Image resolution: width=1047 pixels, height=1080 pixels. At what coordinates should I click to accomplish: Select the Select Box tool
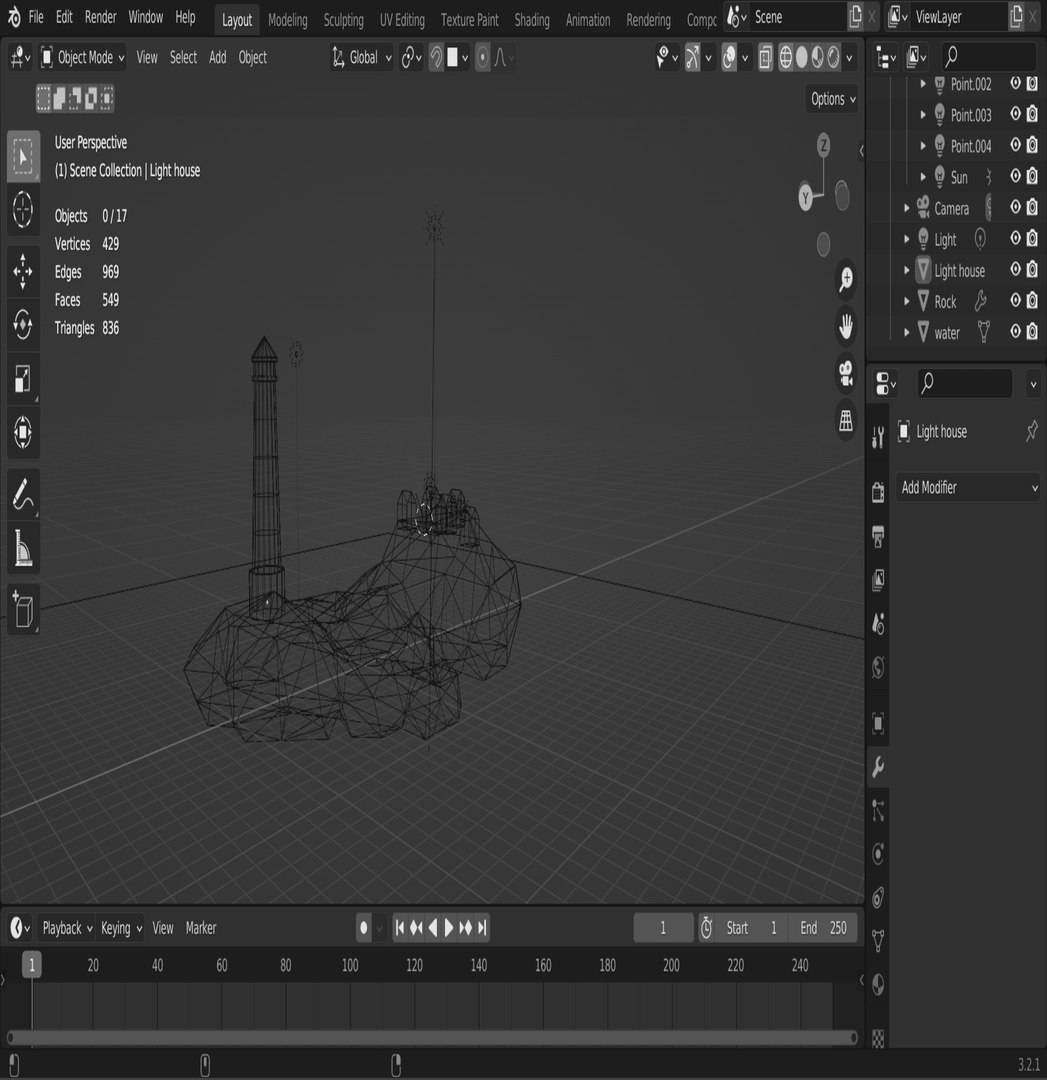23,156
